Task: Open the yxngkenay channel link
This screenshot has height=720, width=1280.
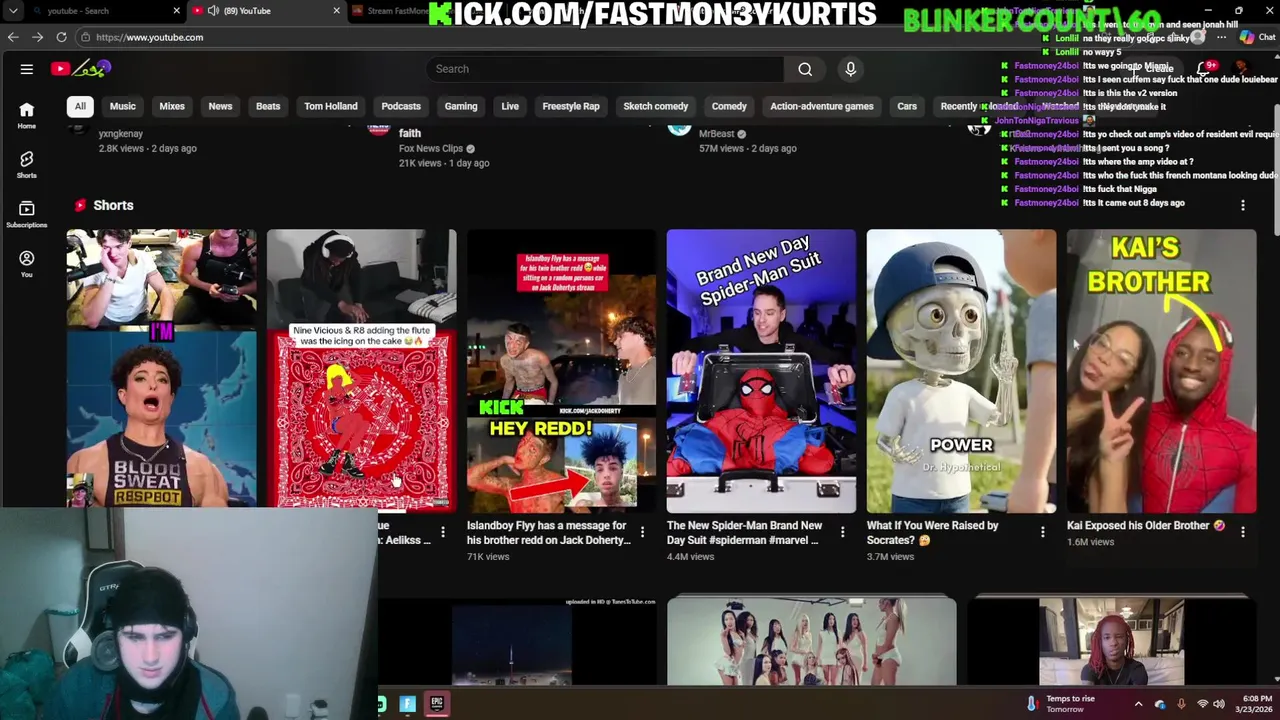Action: (120, 134)
